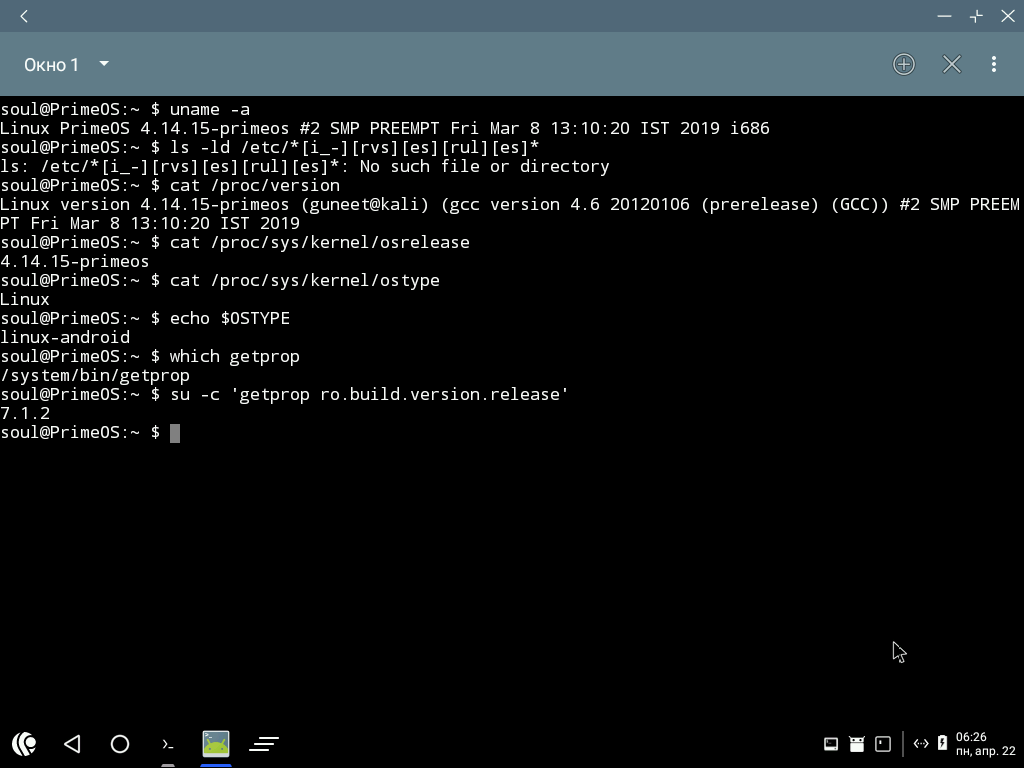Click on the 'uname -a' command line

pos(125,109)
